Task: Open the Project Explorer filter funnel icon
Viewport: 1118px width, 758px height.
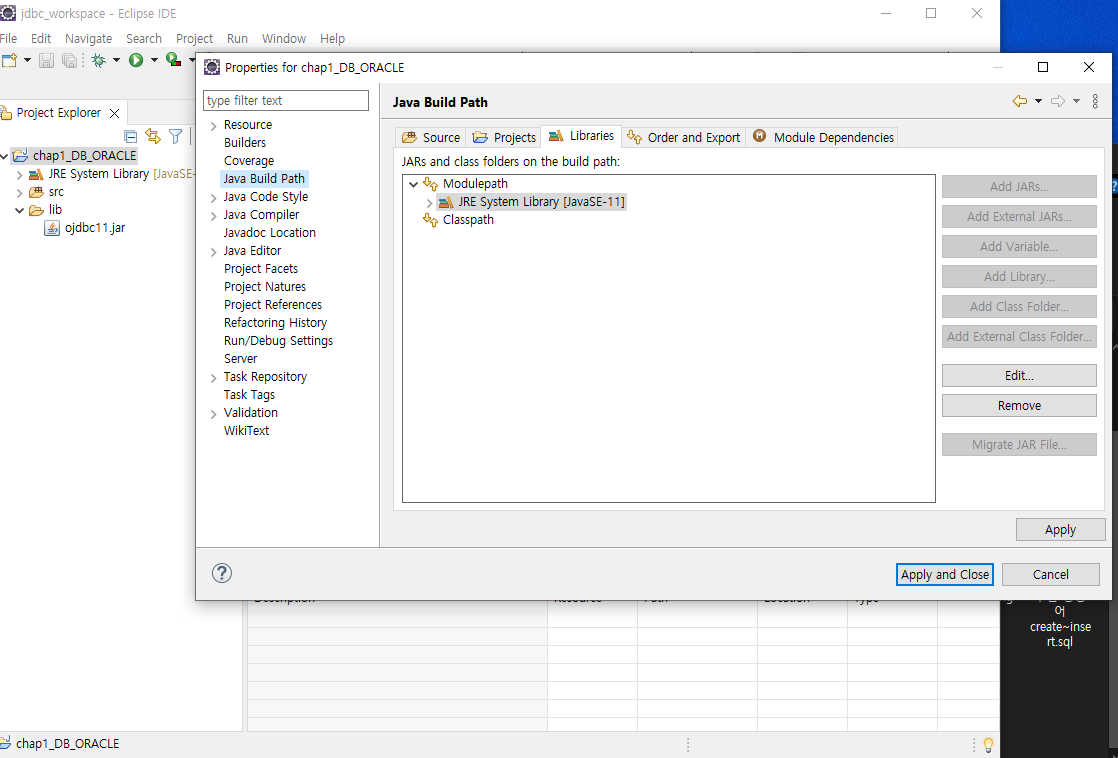Action: pyautogui.click(x=175, y=136)
